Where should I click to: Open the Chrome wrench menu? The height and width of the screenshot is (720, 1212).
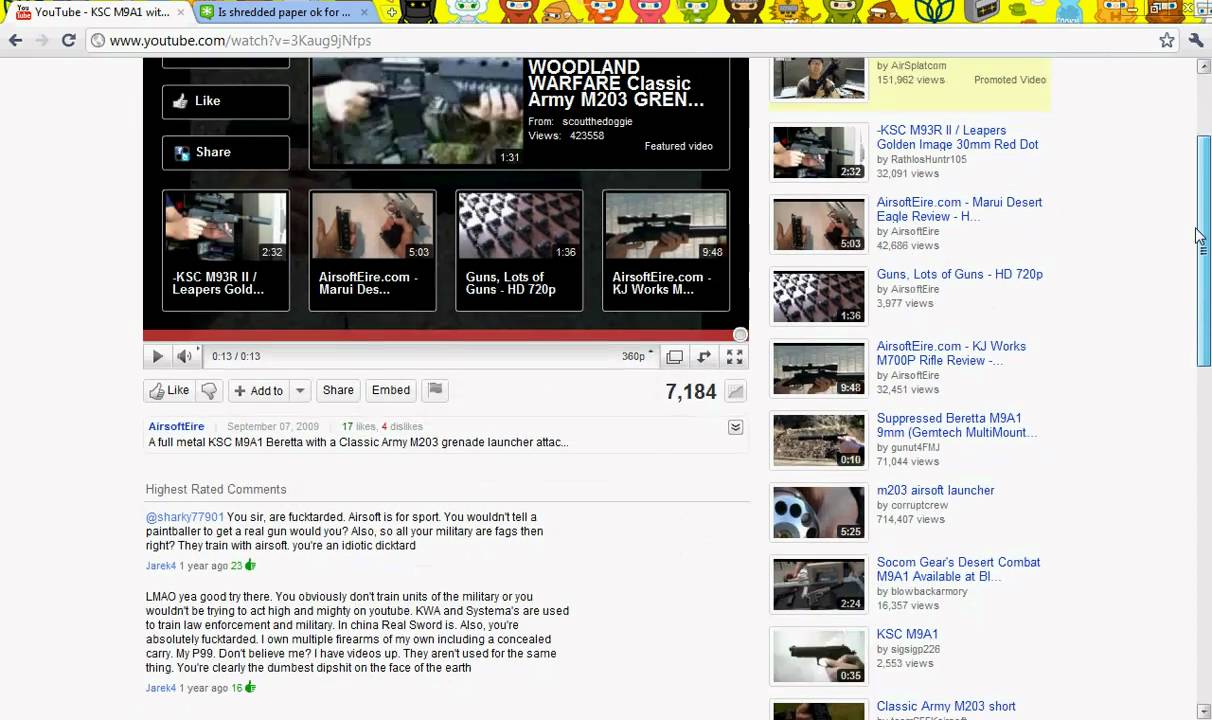1196,40
